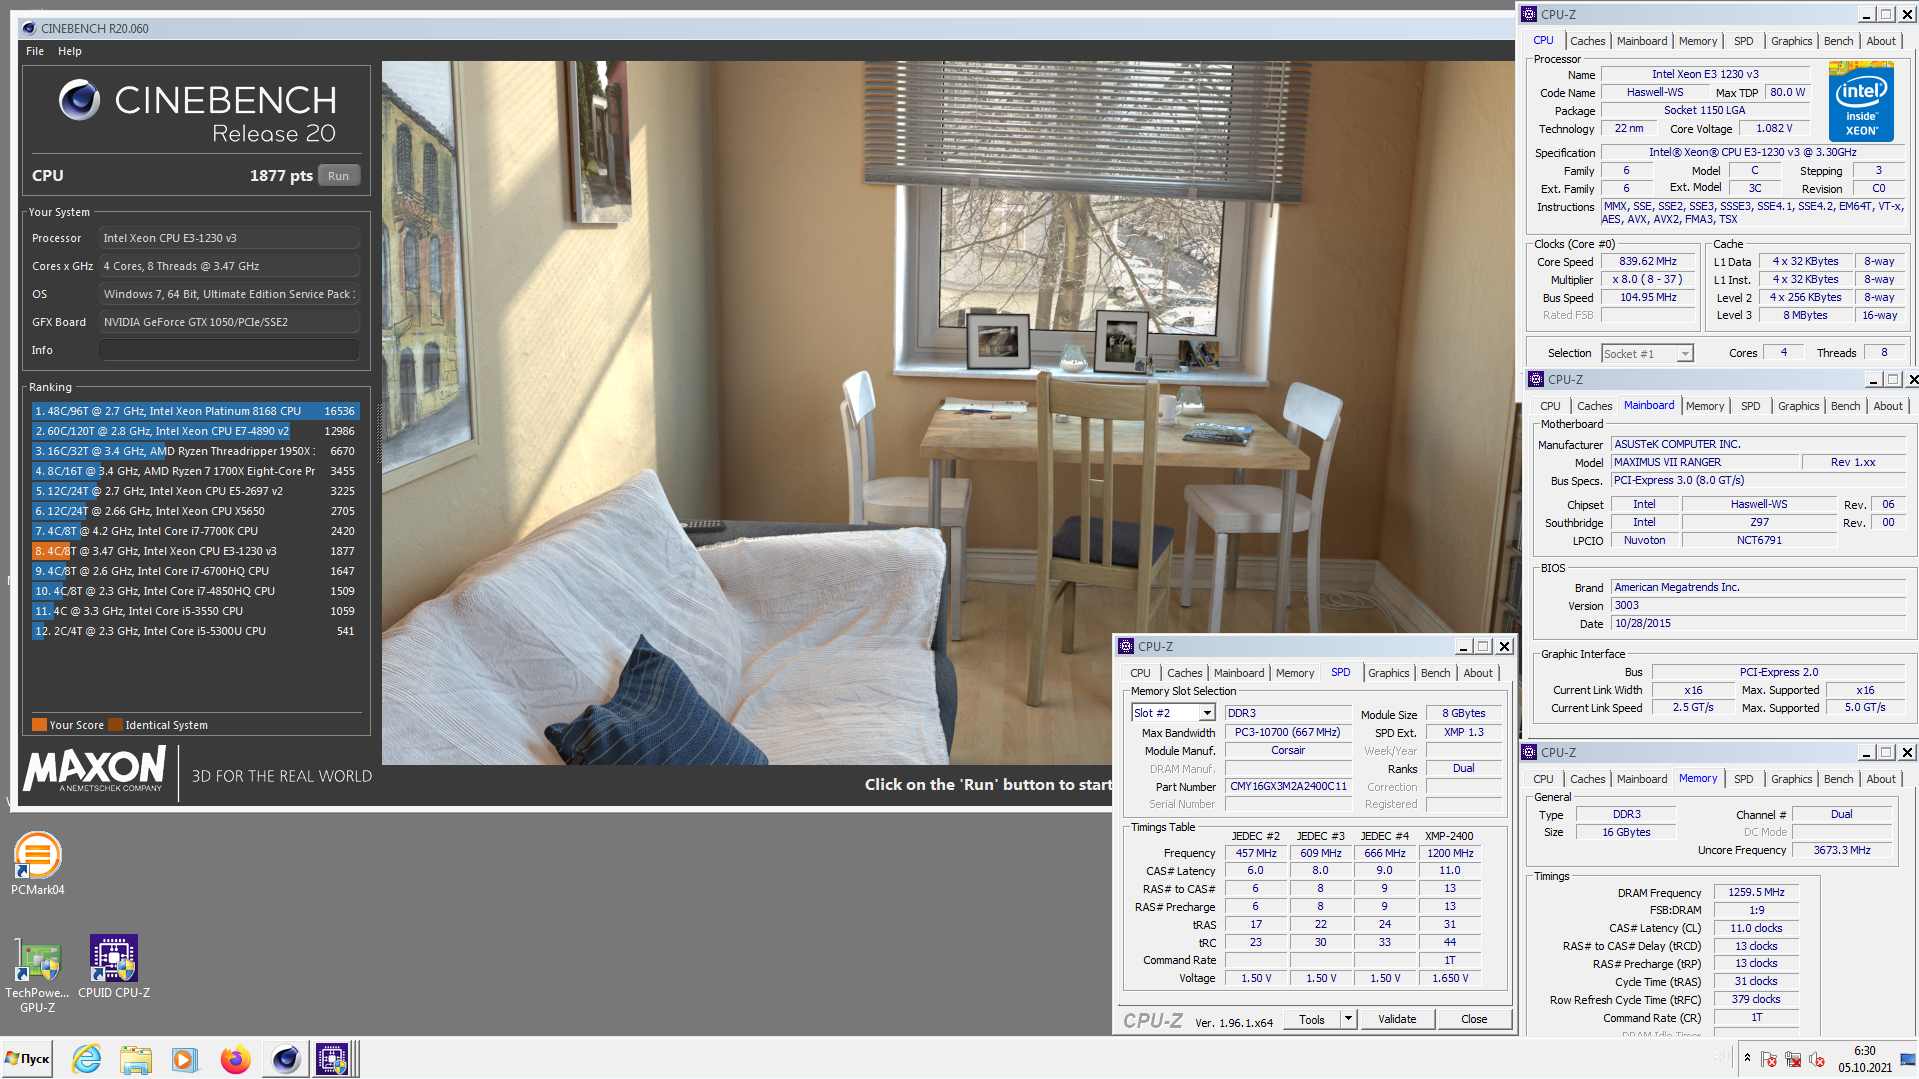Open the Socket #1 selection dropdown
1919x1079 pixels.
pyautogui.click(x=1685, y=353)
